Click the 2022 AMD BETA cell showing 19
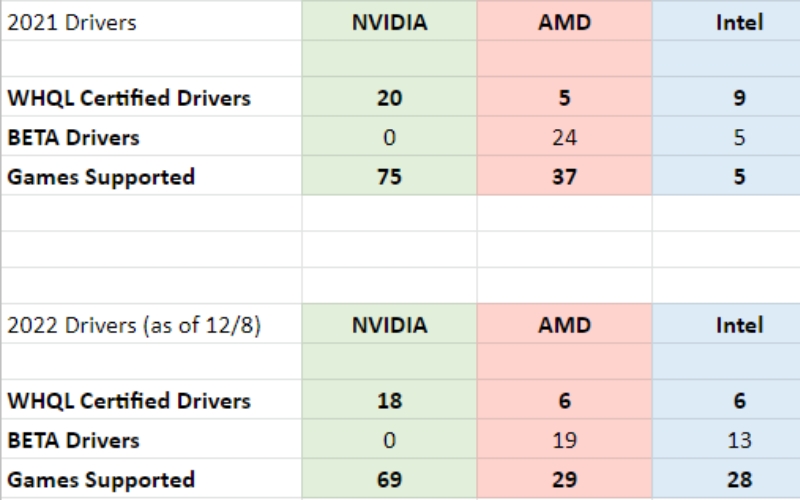800x500 pixels. [564, 440]
